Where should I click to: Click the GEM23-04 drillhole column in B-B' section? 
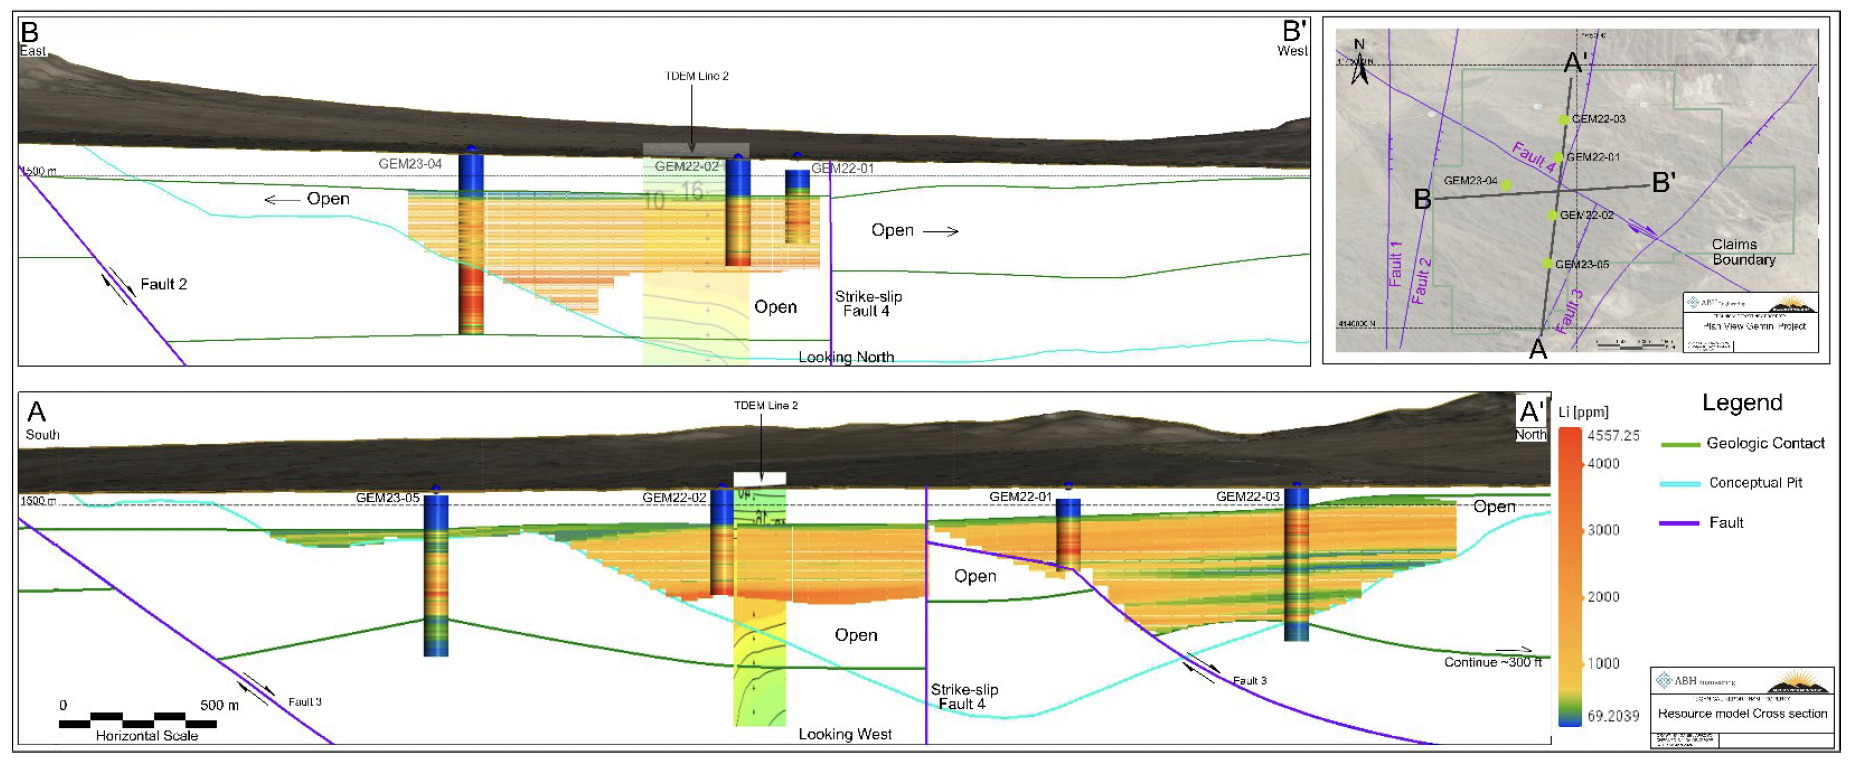(471, 245)
